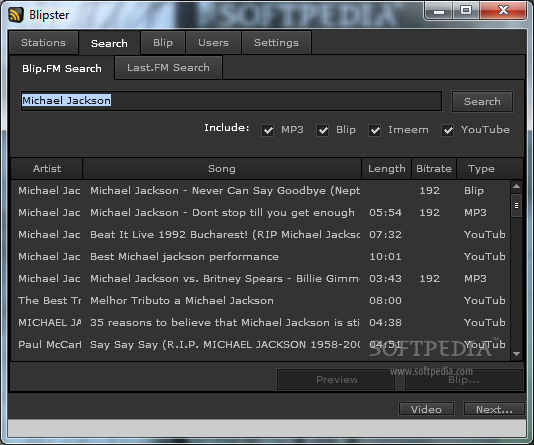Screen dimensions: 534x445
Task: Click the results list scrollbar thumb
Action: point(516,205)
